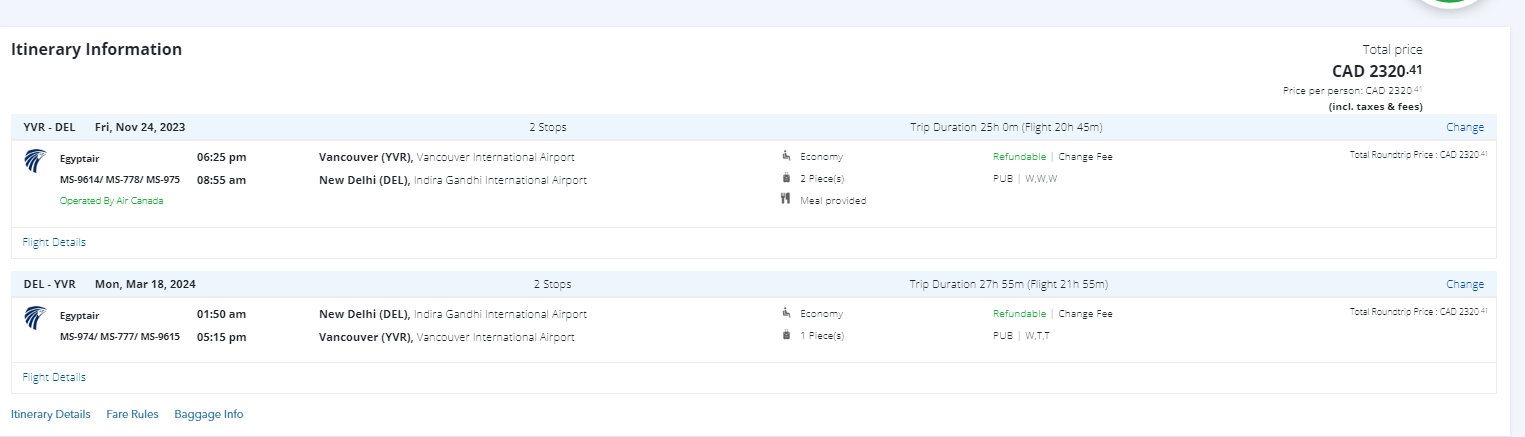Click the green Refundable label on the outbound flight
Viewport: 1525px width, 437px height.
[1019, 157]
